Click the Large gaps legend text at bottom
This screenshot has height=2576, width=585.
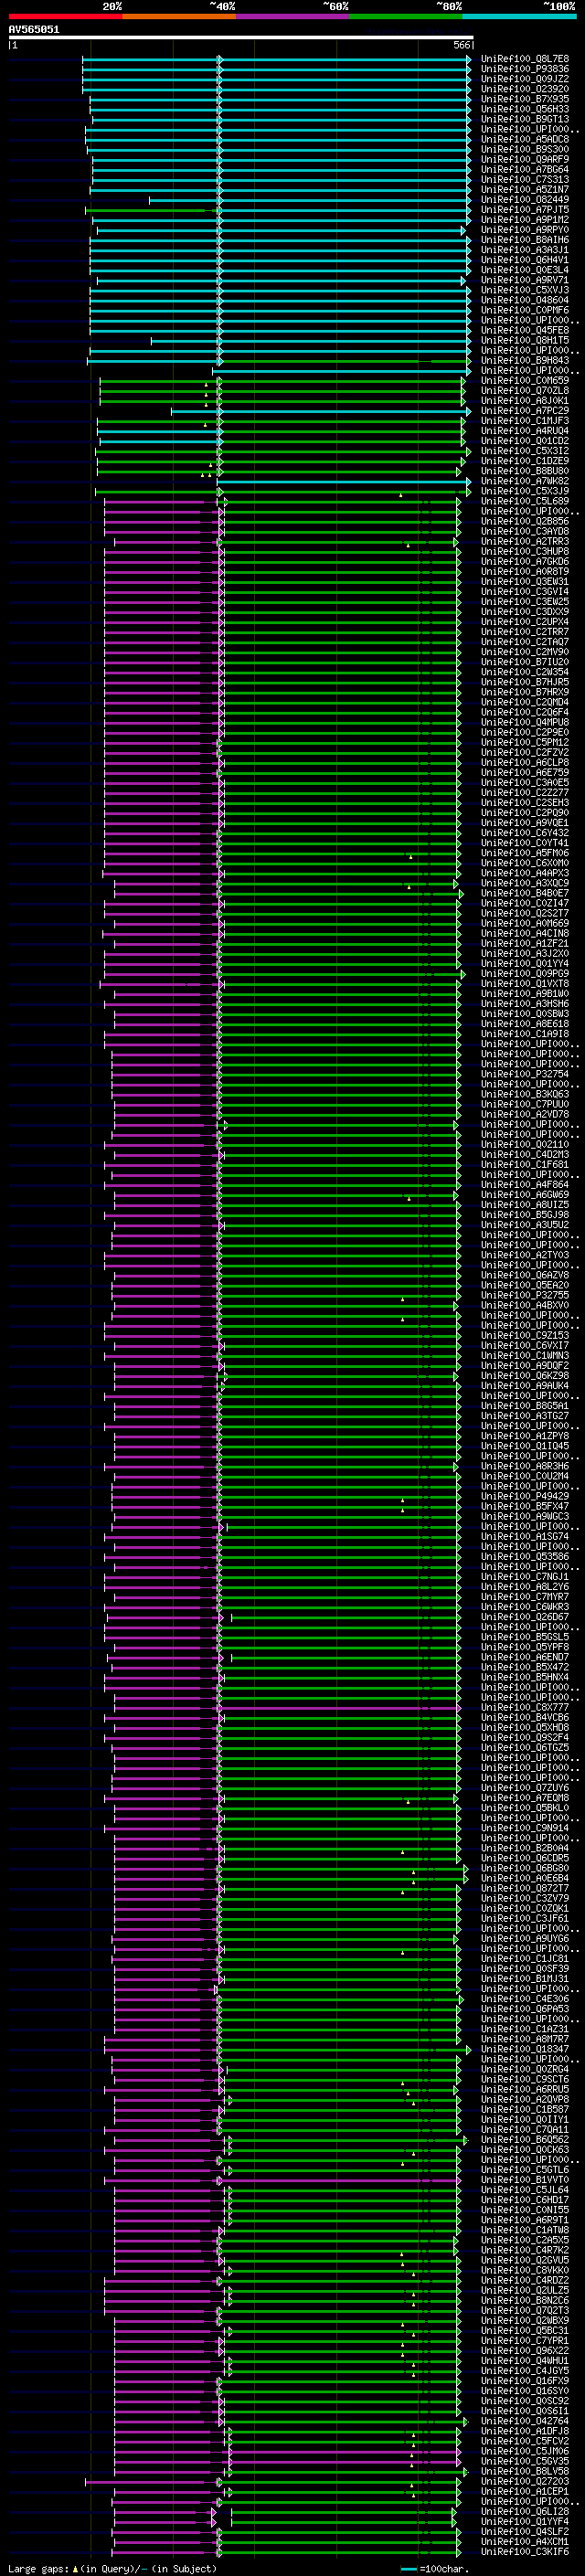38,2568
